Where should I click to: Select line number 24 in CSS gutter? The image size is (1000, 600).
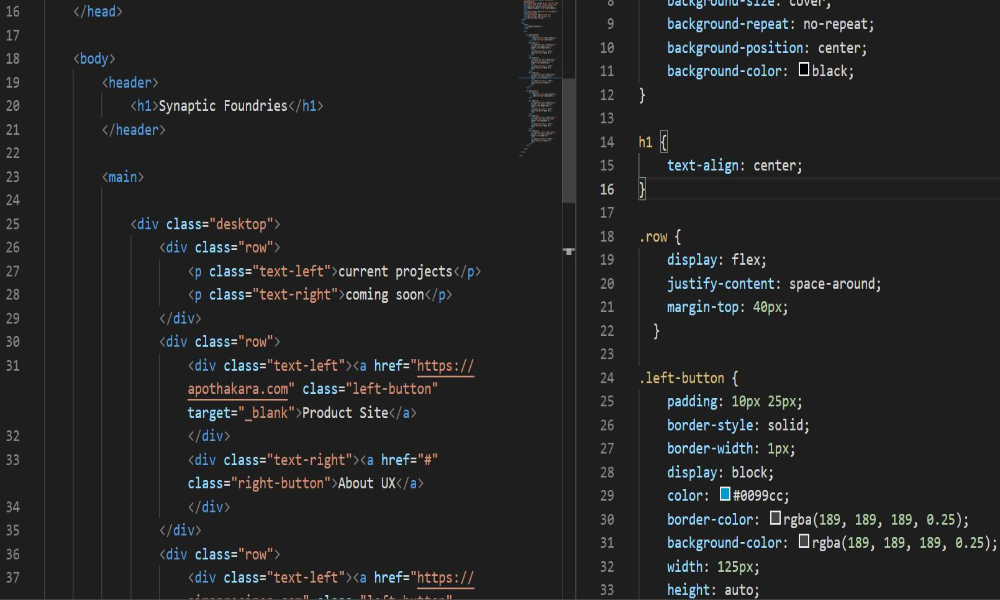pos(606,378)
